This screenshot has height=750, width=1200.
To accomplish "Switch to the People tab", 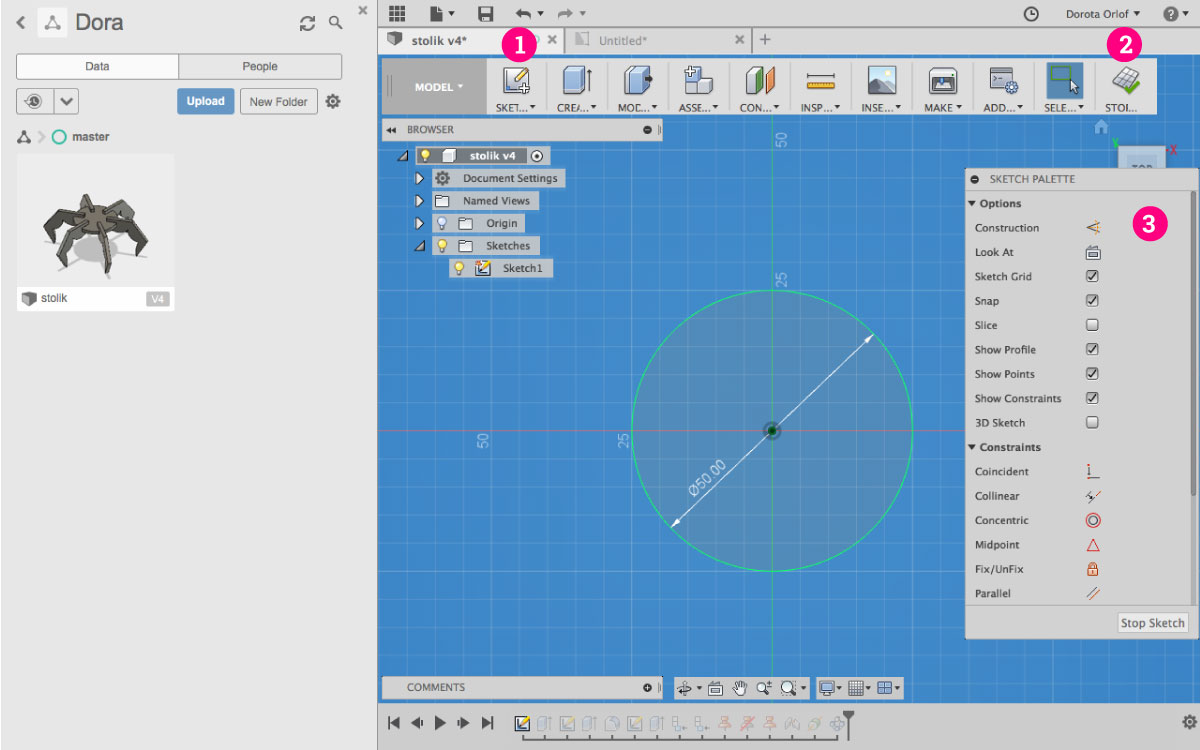I will tap(259, 66).
